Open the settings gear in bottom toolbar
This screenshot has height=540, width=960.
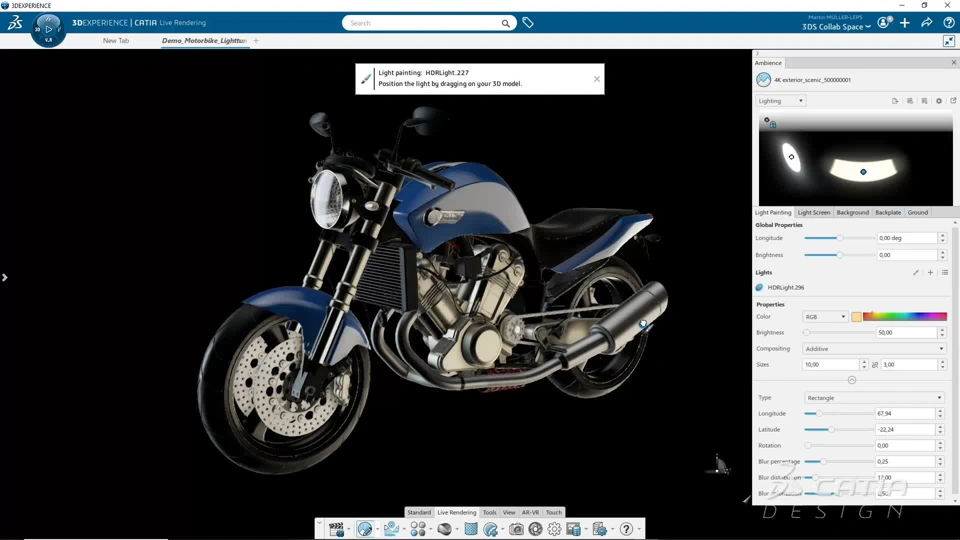555,529
